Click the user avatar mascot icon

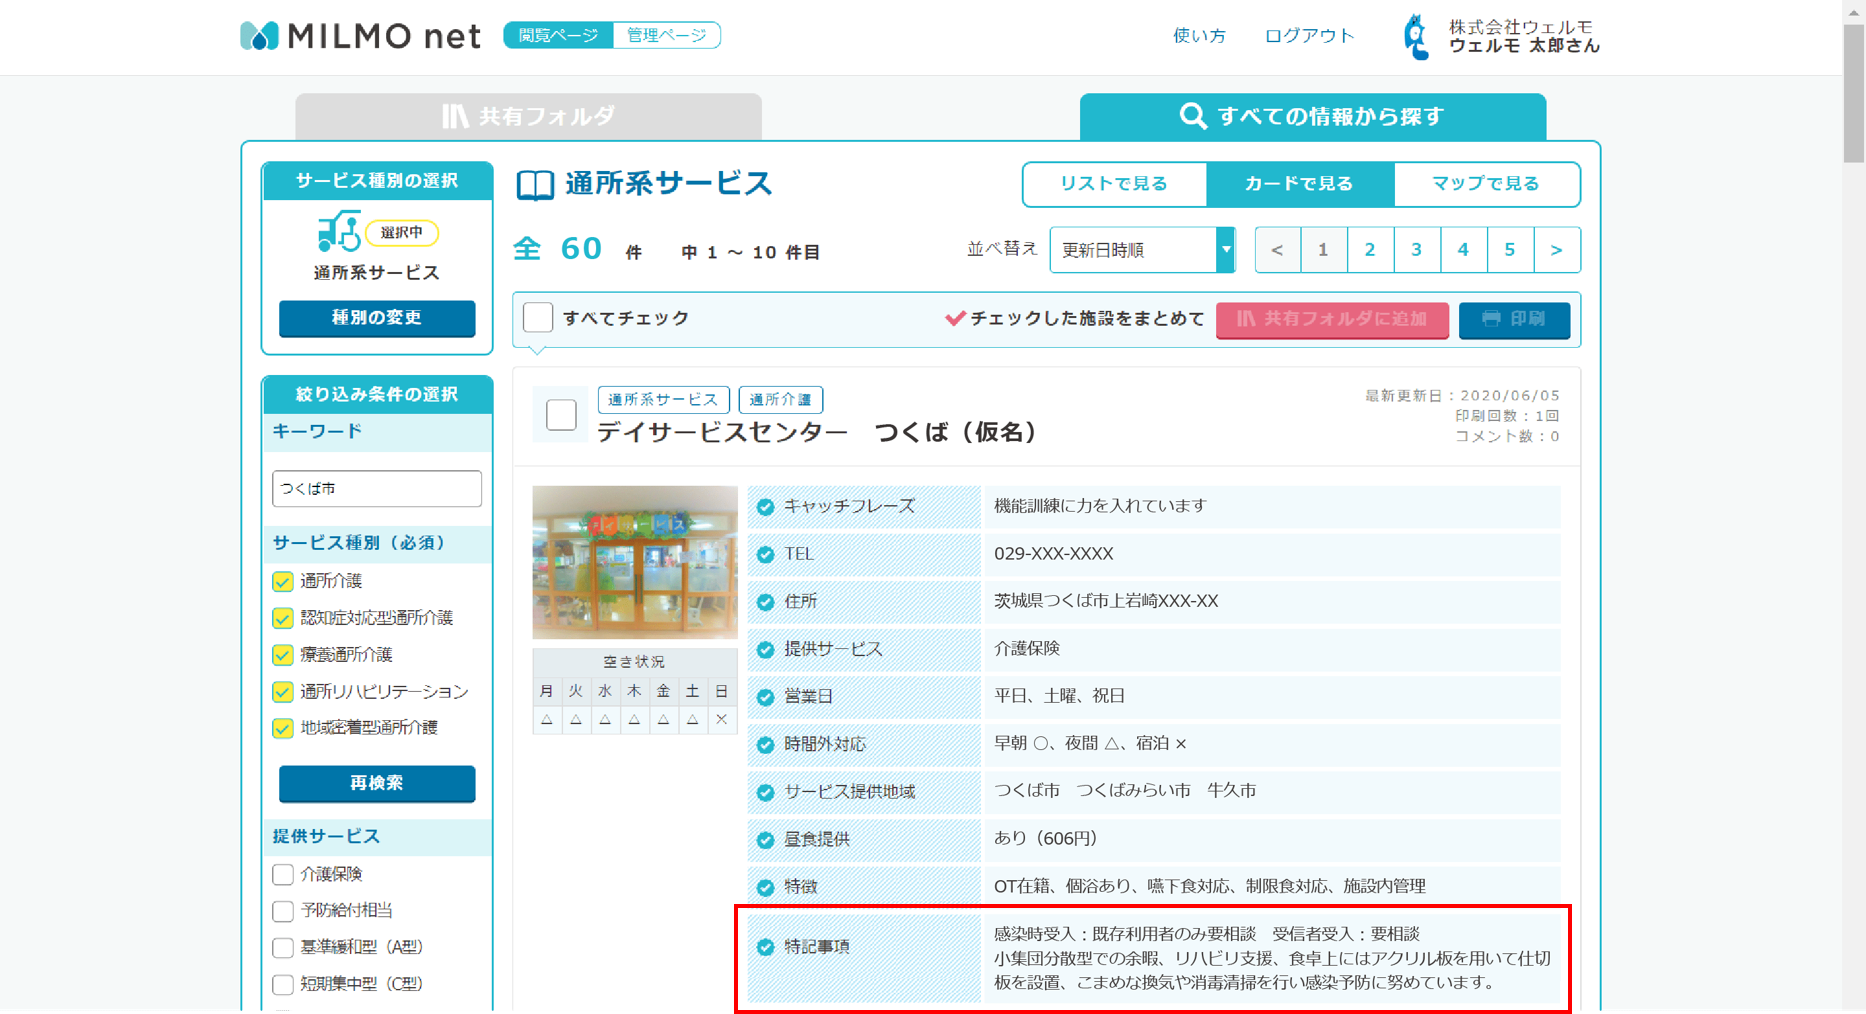[x=1416, y=37]
